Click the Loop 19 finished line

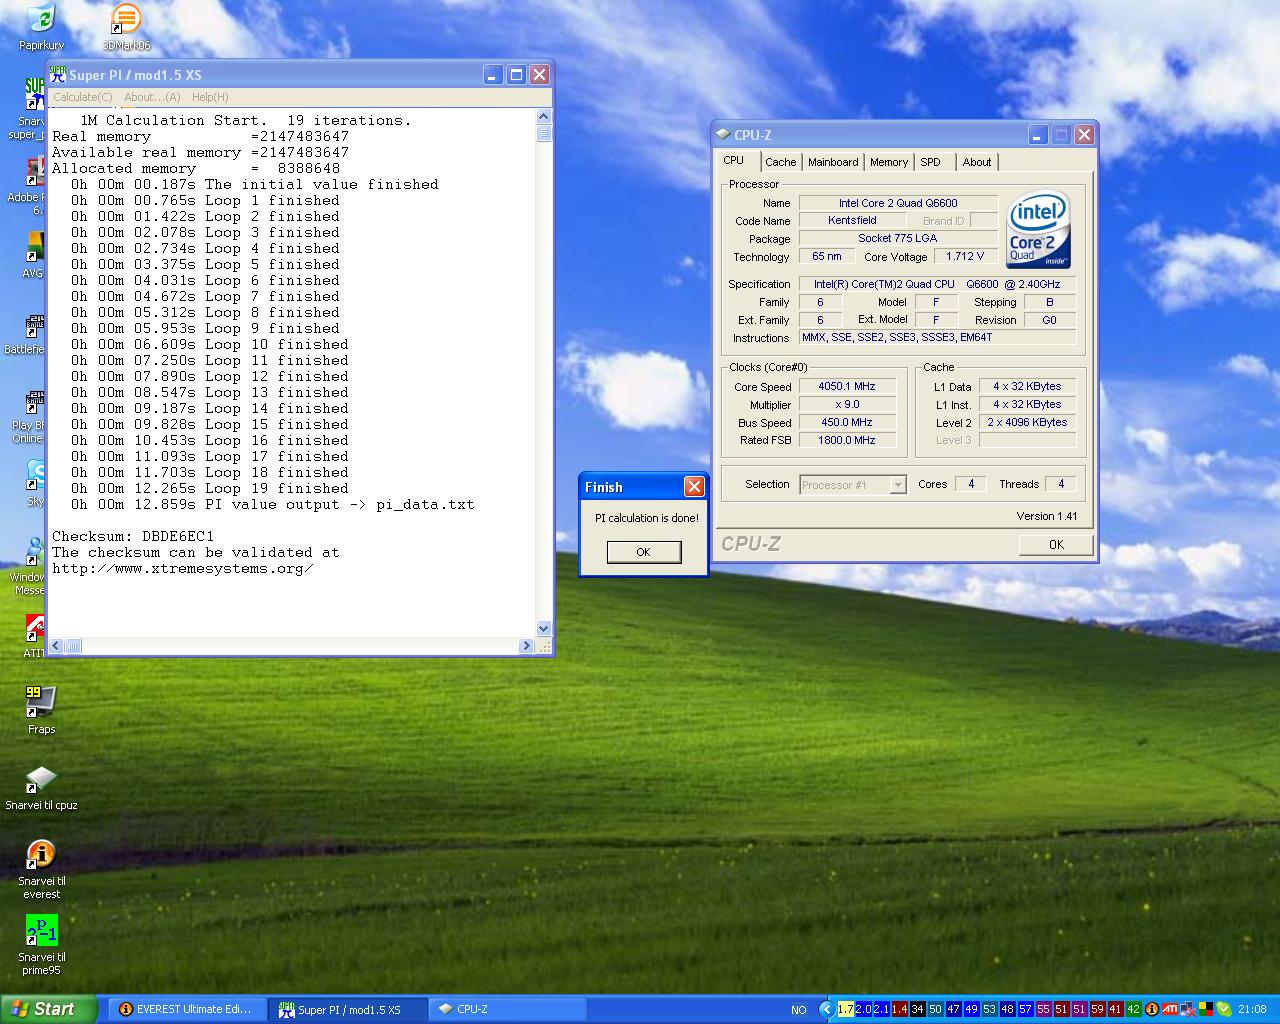[x=210, y=488]
